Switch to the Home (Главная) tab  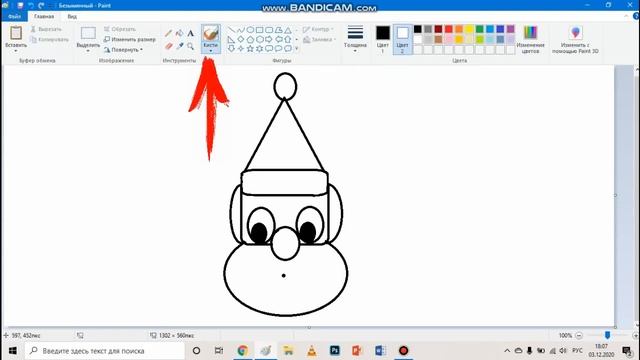pyautogui.click(x=44, y=16)
